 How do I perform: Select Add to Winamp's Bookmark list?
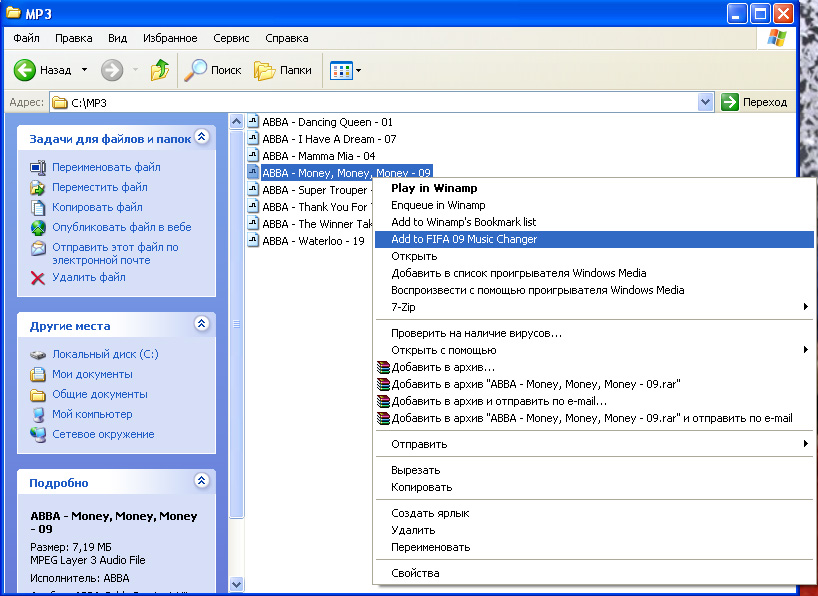click(594, 222)
